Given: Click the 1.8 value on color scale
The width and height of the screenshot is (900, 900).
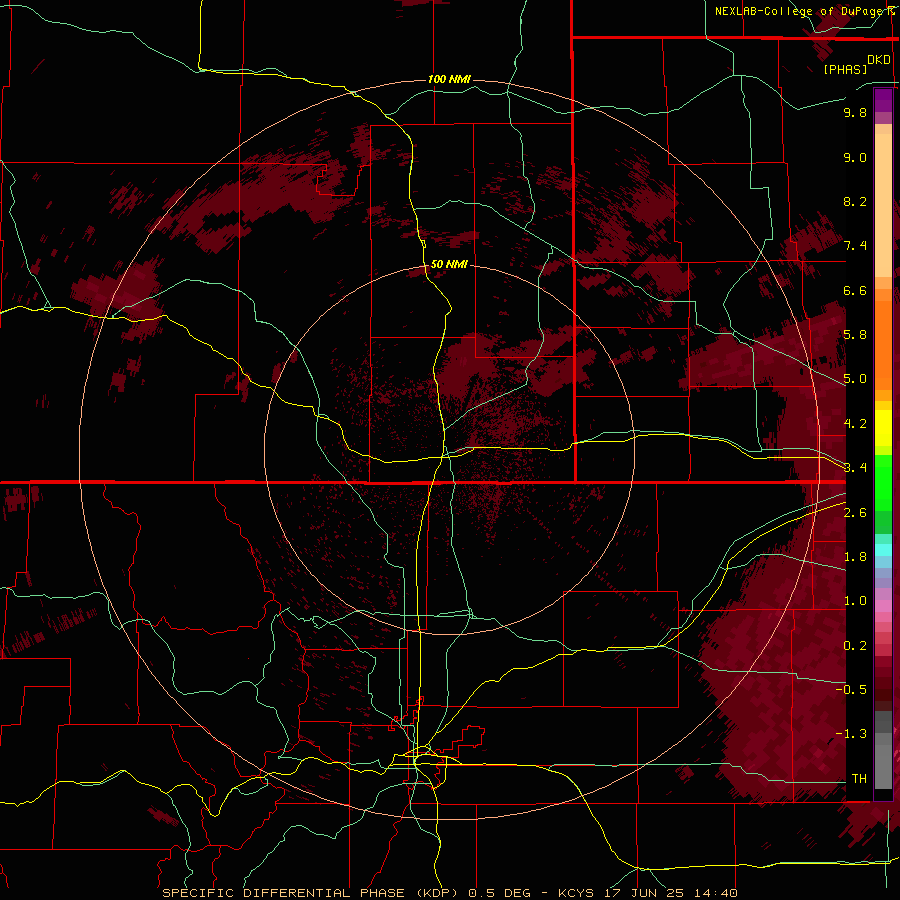Looking at the screenshot, I should [855, 557].
